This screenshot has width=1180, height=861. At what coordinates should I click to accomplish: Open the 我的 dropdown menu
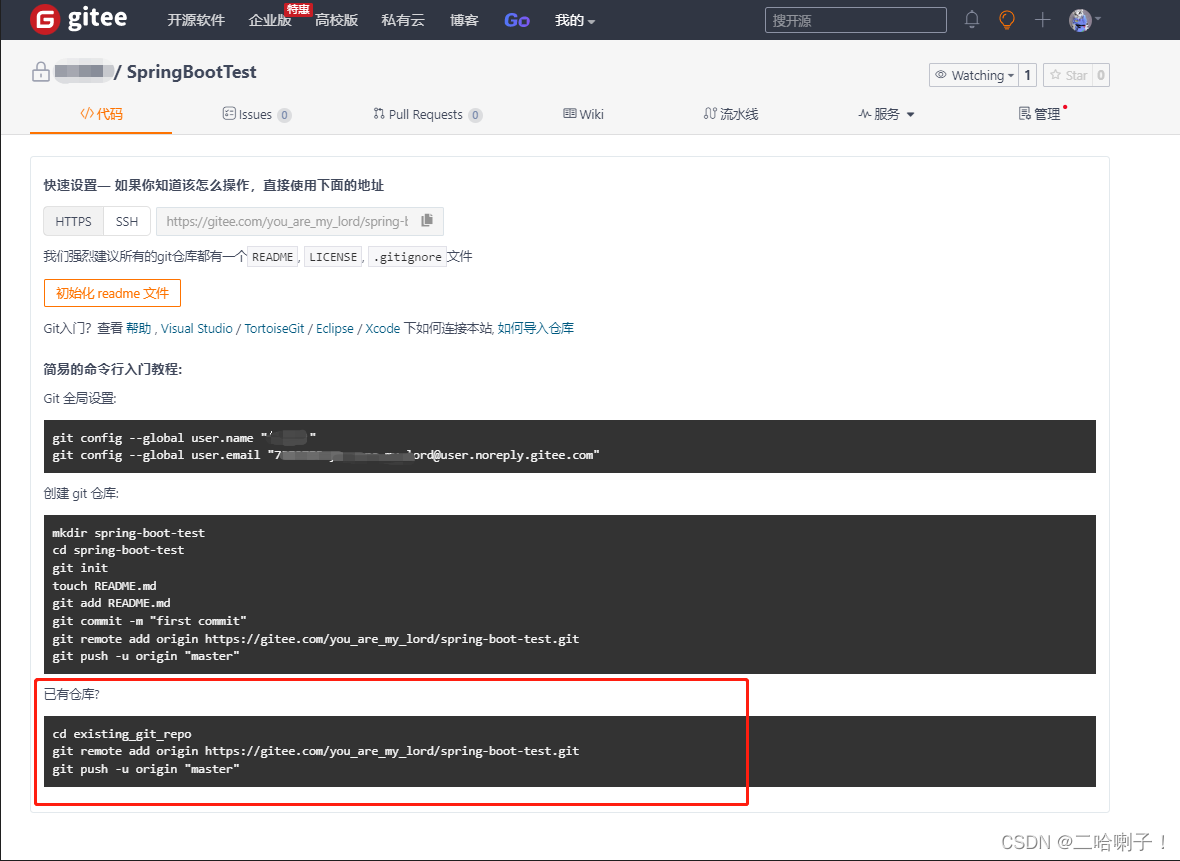pos(574,20)
